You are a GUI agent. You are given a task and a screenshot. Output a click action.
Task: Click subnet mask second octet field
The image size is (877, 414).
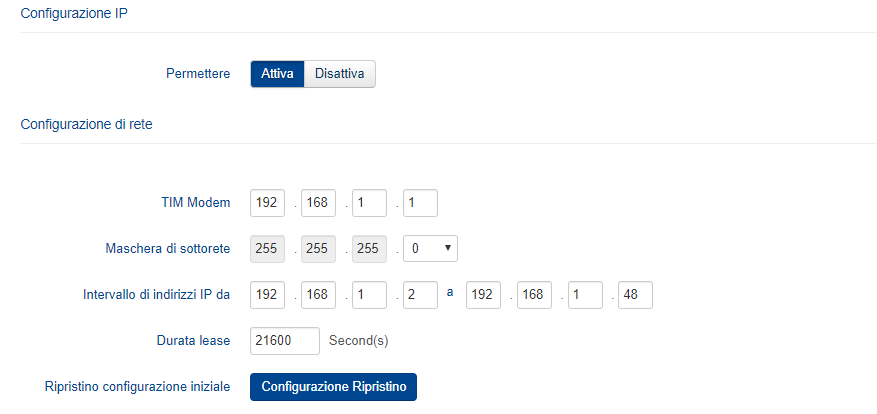319,248
